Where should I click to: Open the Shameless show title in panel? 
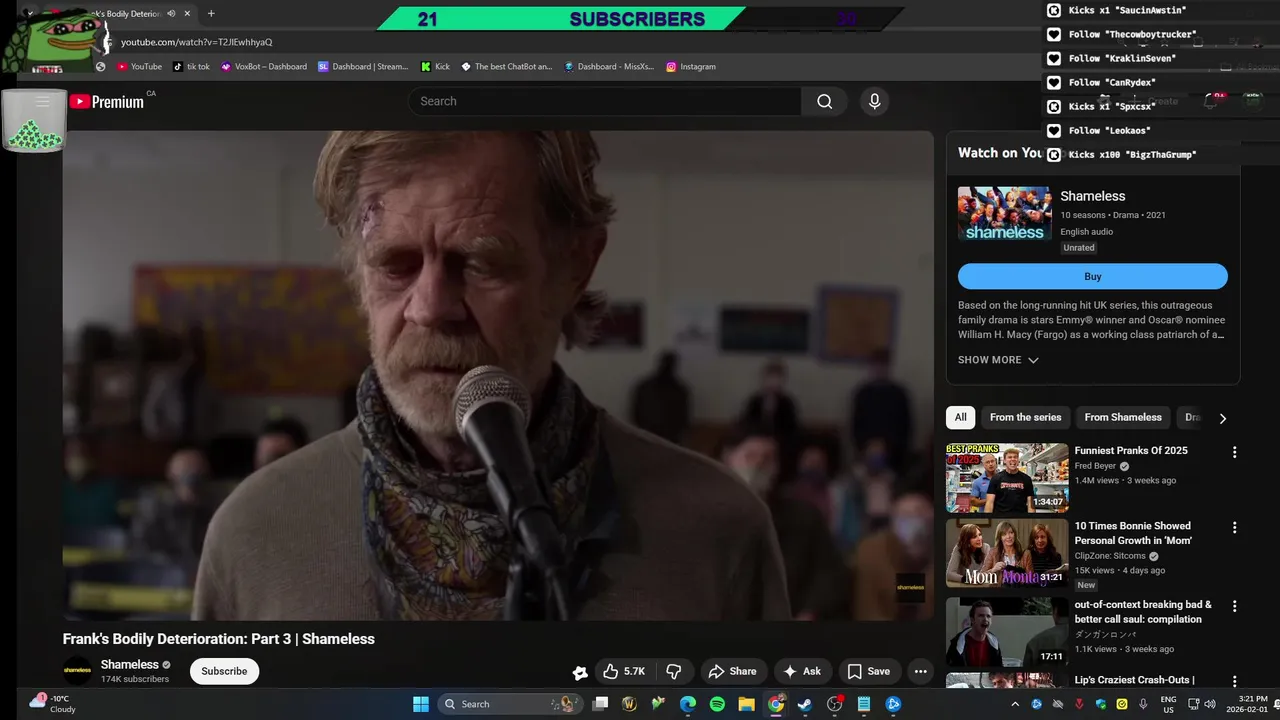click(x=1093, y=196)
